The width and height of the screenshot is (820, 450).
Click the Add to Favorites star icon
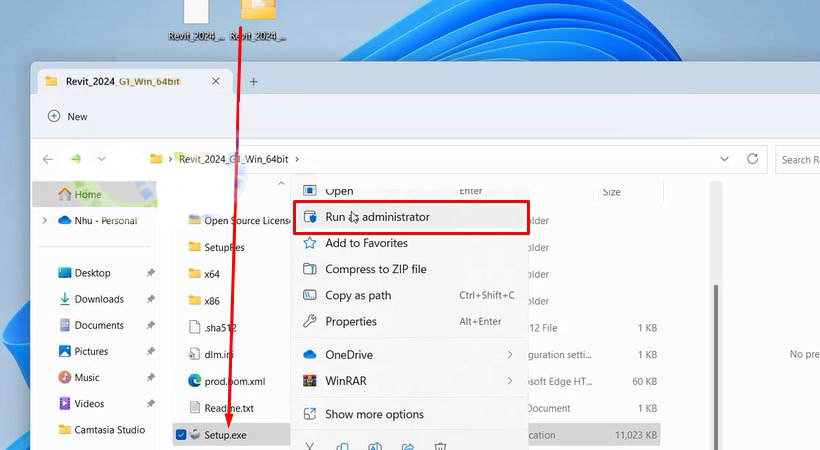[x=310, y=243]
